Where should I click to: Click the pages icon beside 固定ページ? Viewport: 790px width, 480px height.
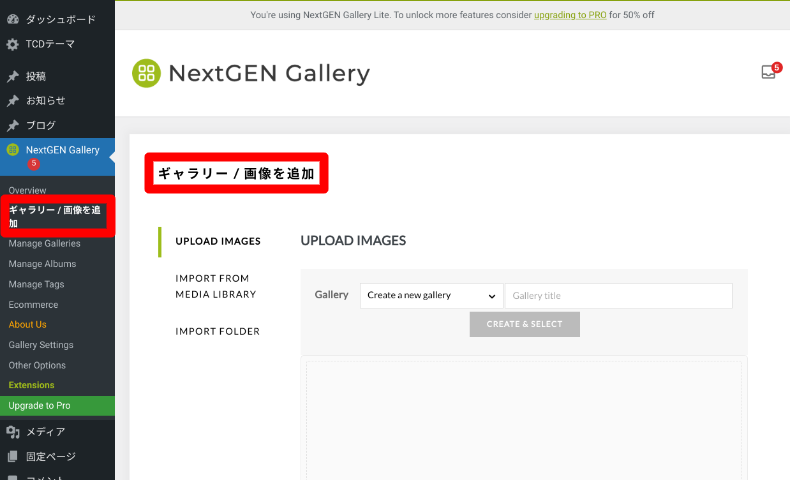point(13,456)
